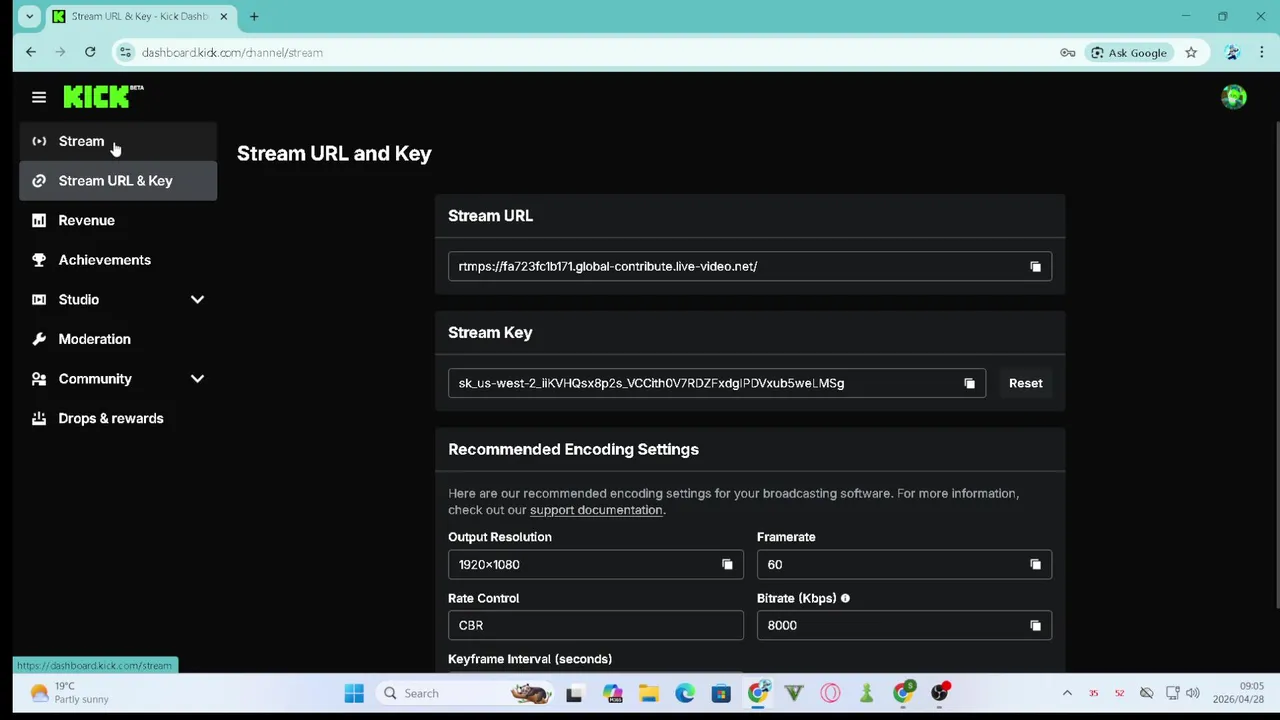Reset the stream key
Viewport: 1280px width, 720px height.
tap(1025, 383)
